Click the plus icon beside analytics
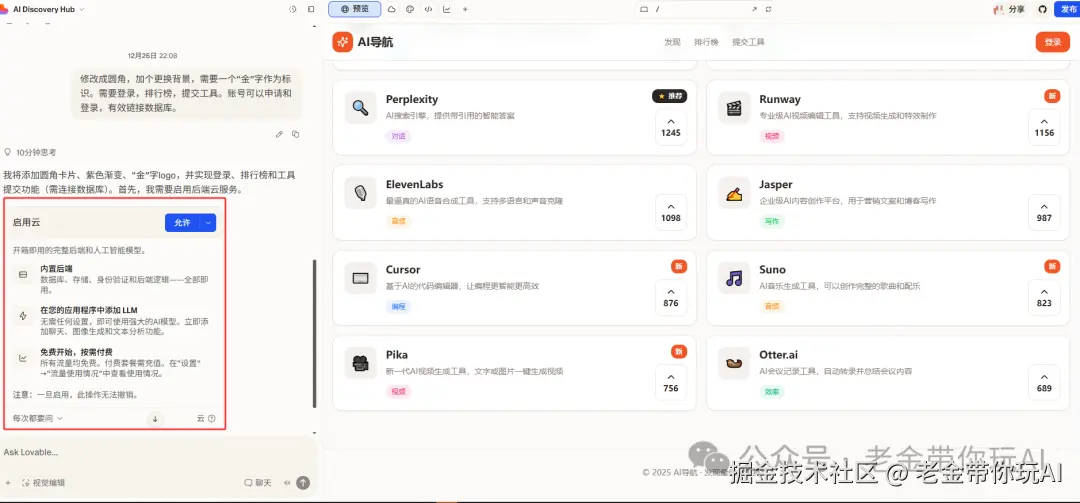The height and width of the screenshot is (503, 1080). point(465,10)
